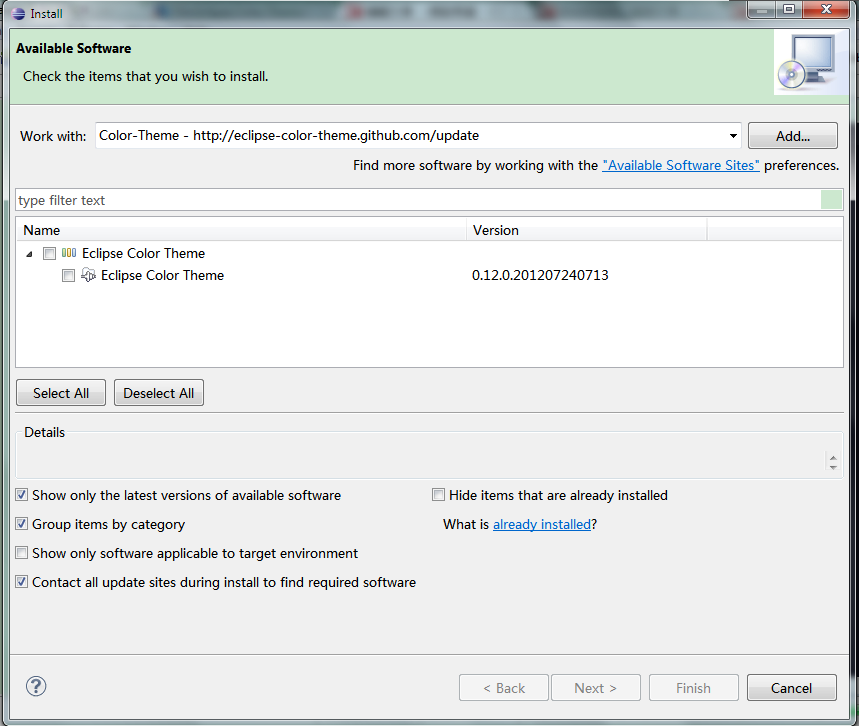Collapse the Eclipse Color Theme category tree

point(30,254)
